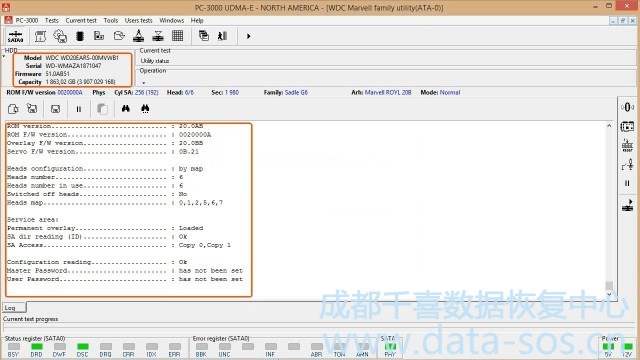Click the power switch icon in right sidebar

tap(627, 165)
